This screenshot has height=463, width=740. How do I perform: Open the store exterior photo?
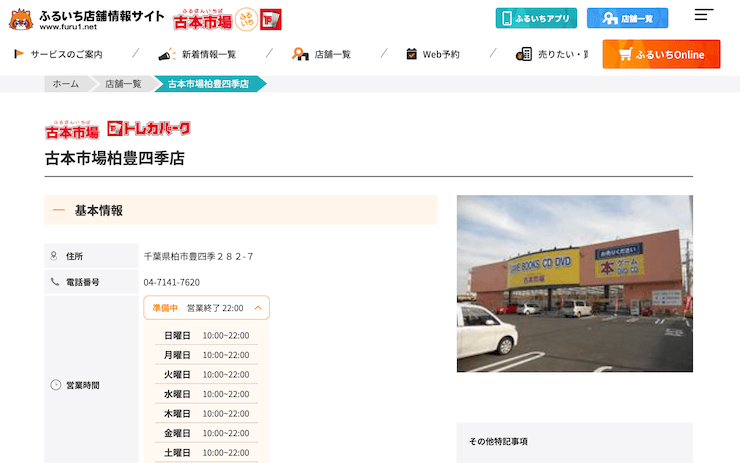coord(575,284)
